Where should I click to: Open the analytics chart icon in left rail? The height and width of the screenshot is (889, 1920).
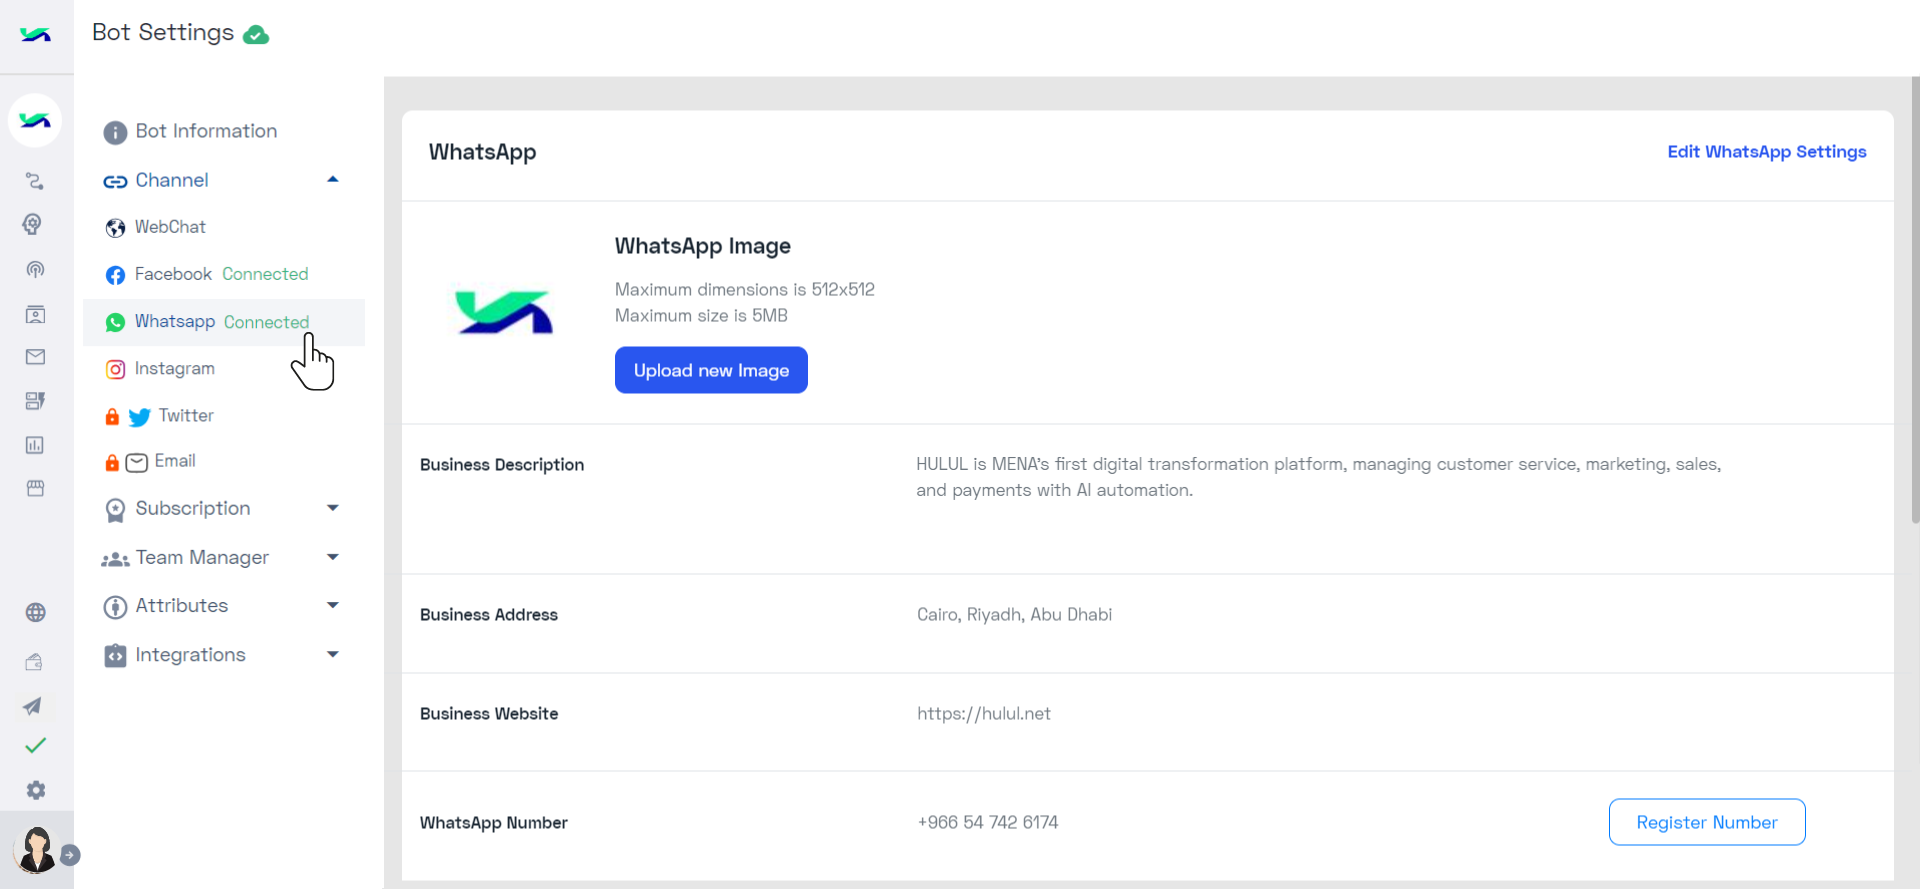35,445
